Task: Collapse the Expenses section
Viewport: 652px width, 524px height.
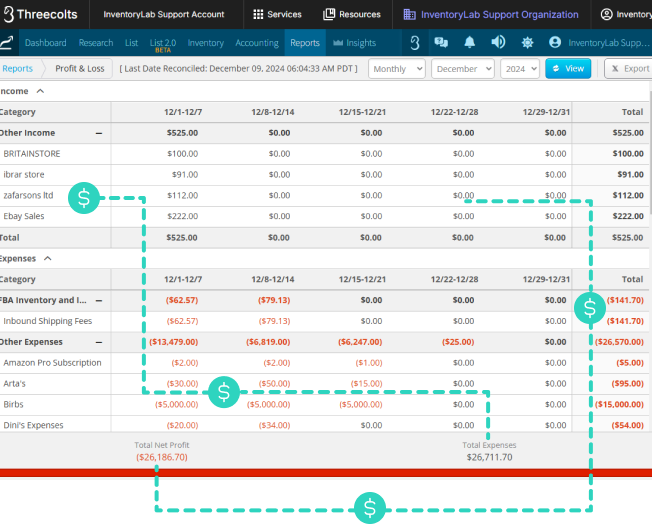Action: click(x=48, y=259)
